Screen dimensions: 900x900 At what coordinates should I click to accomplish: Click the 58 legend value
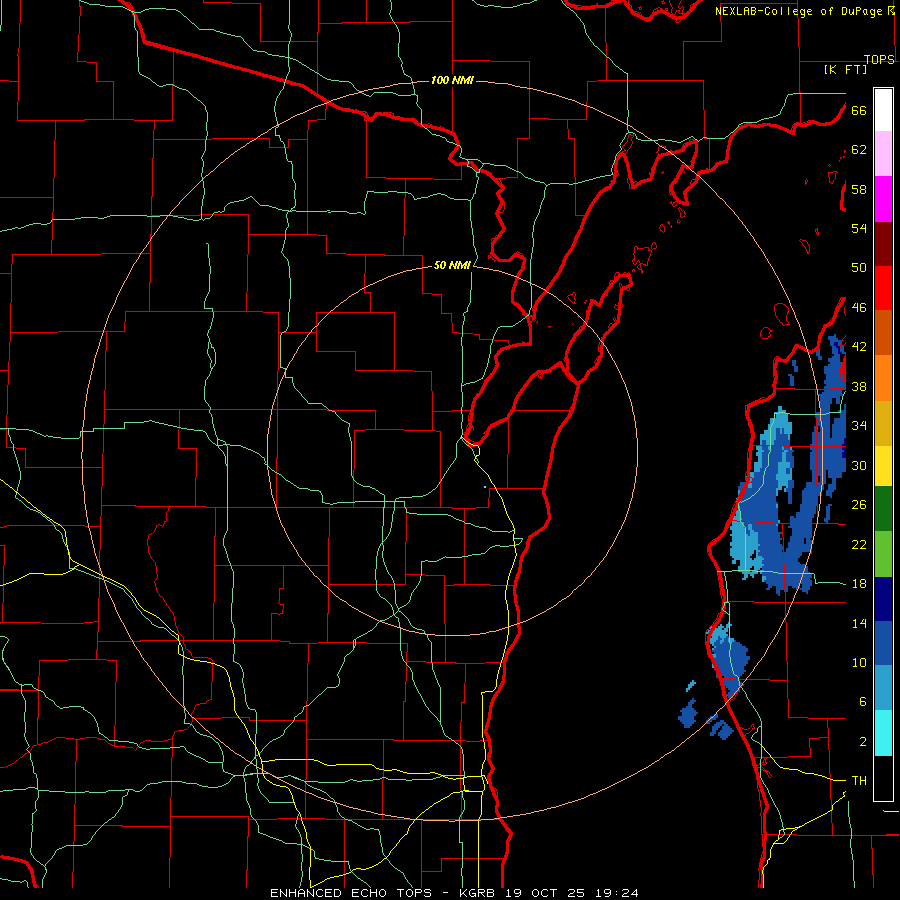click(859, 189)
